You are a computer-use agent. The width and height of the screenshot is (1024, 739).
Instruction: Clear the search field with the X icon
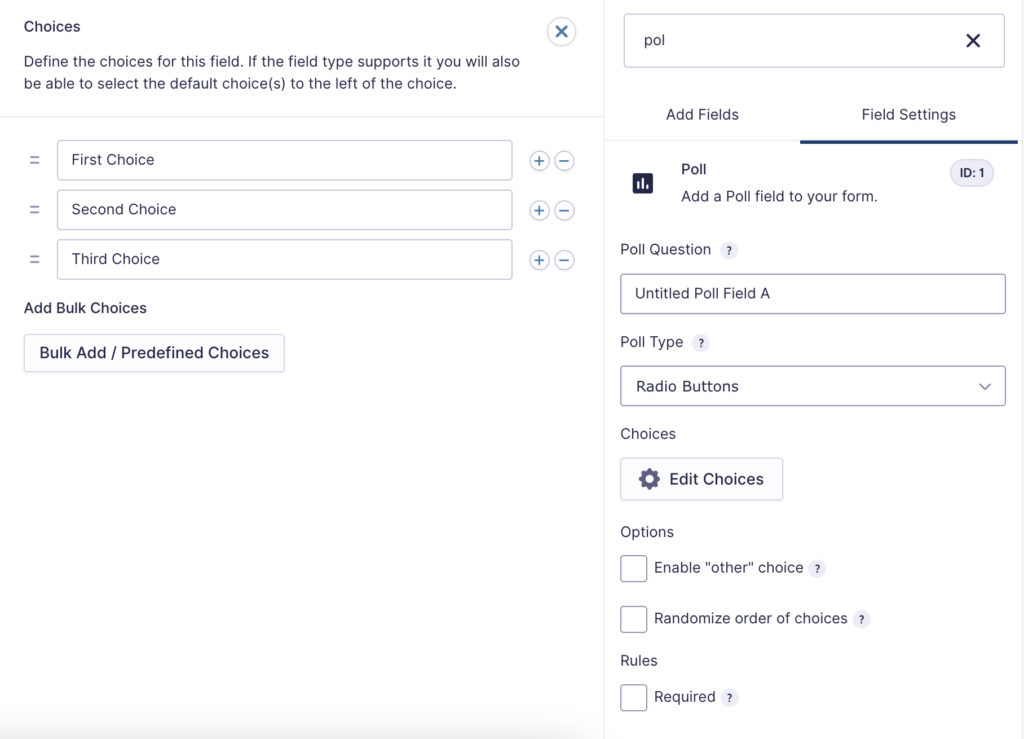pos(972,40)
